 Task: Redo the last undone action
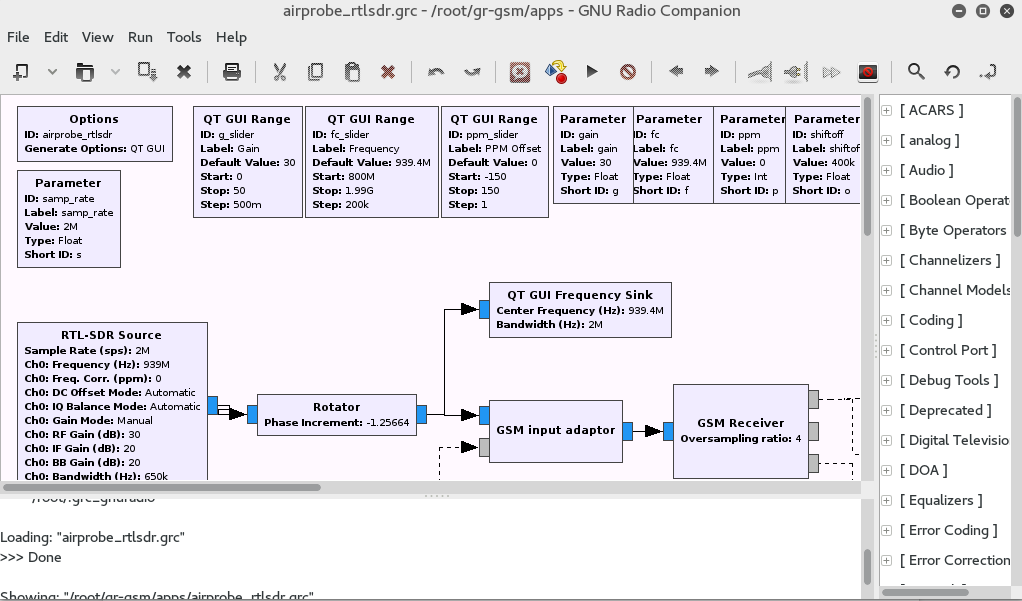point(471,72)
